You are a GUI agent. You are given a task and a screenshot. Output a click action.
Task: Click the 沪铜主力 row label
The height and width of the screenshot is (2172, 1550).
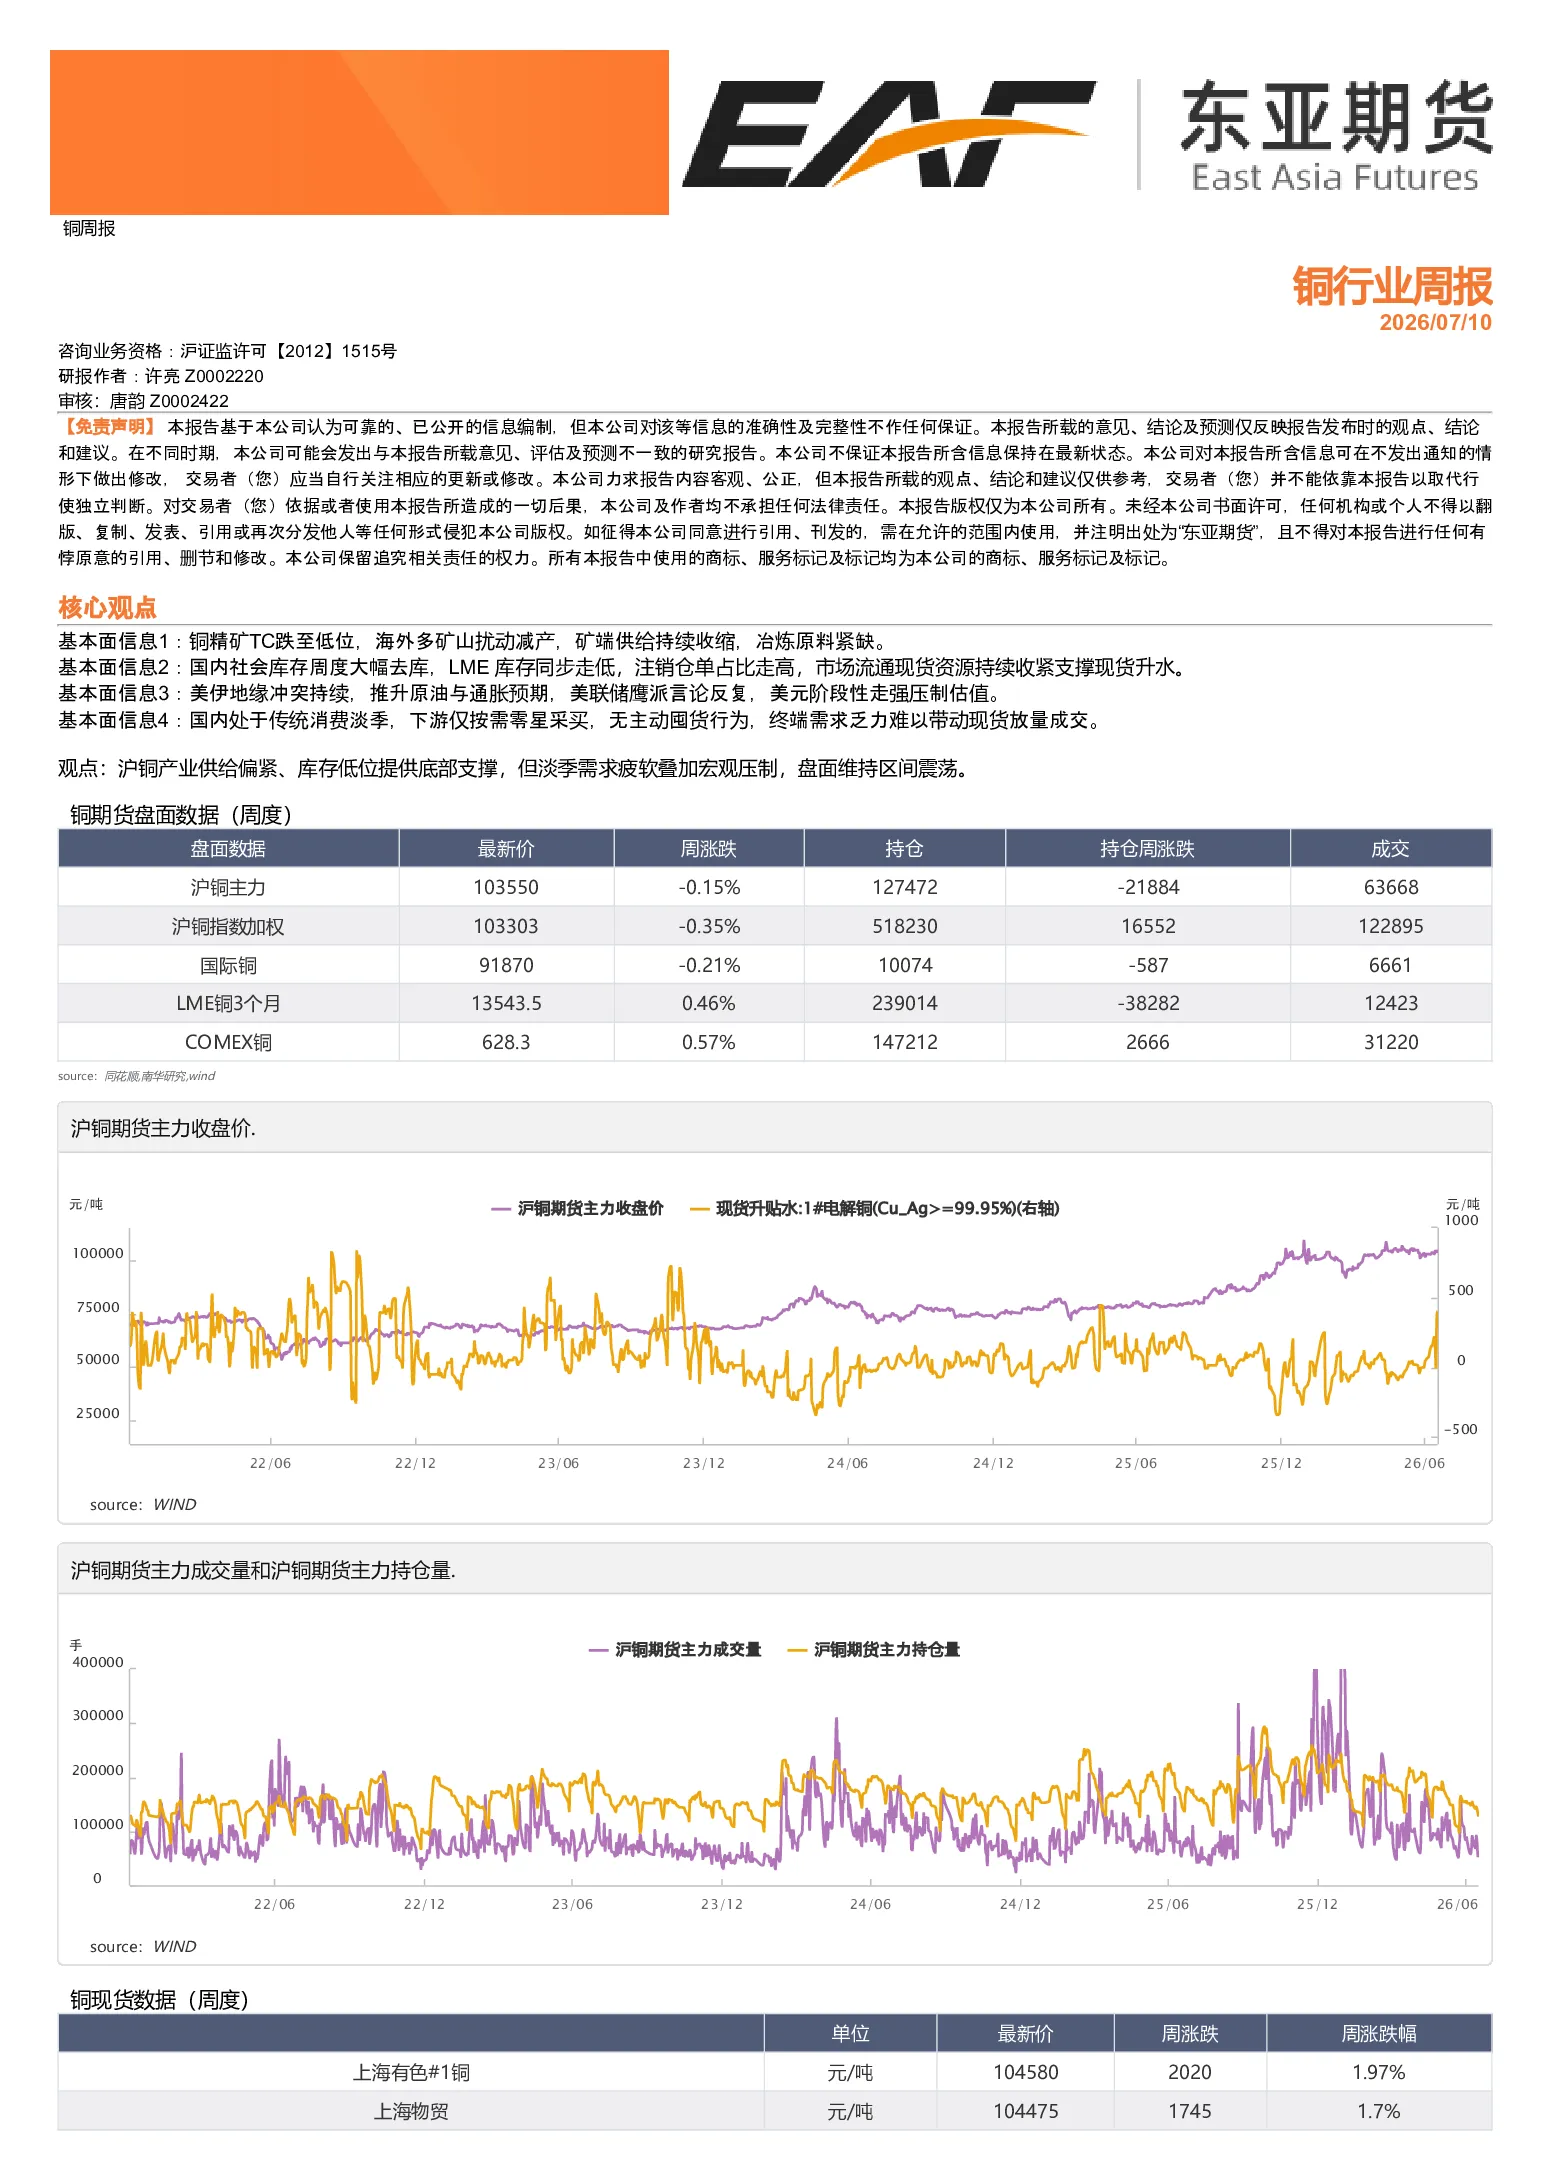(x=228, y=887)
